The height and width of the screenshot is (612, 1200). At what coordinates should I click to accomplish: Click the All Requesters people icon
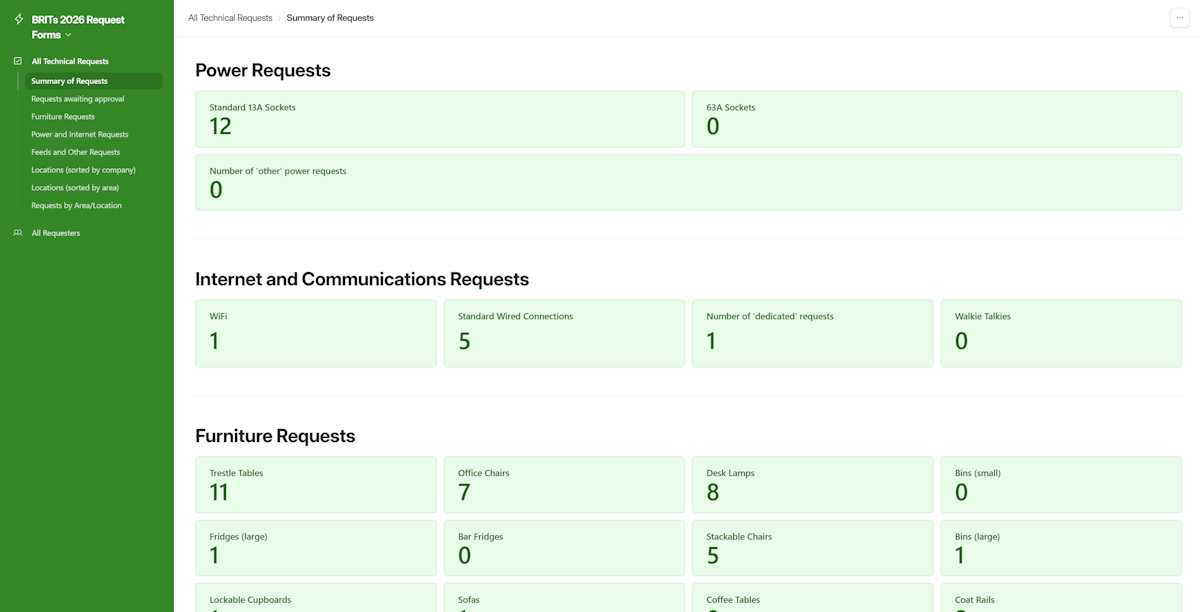pyautogui.click(x=18, y=233)
